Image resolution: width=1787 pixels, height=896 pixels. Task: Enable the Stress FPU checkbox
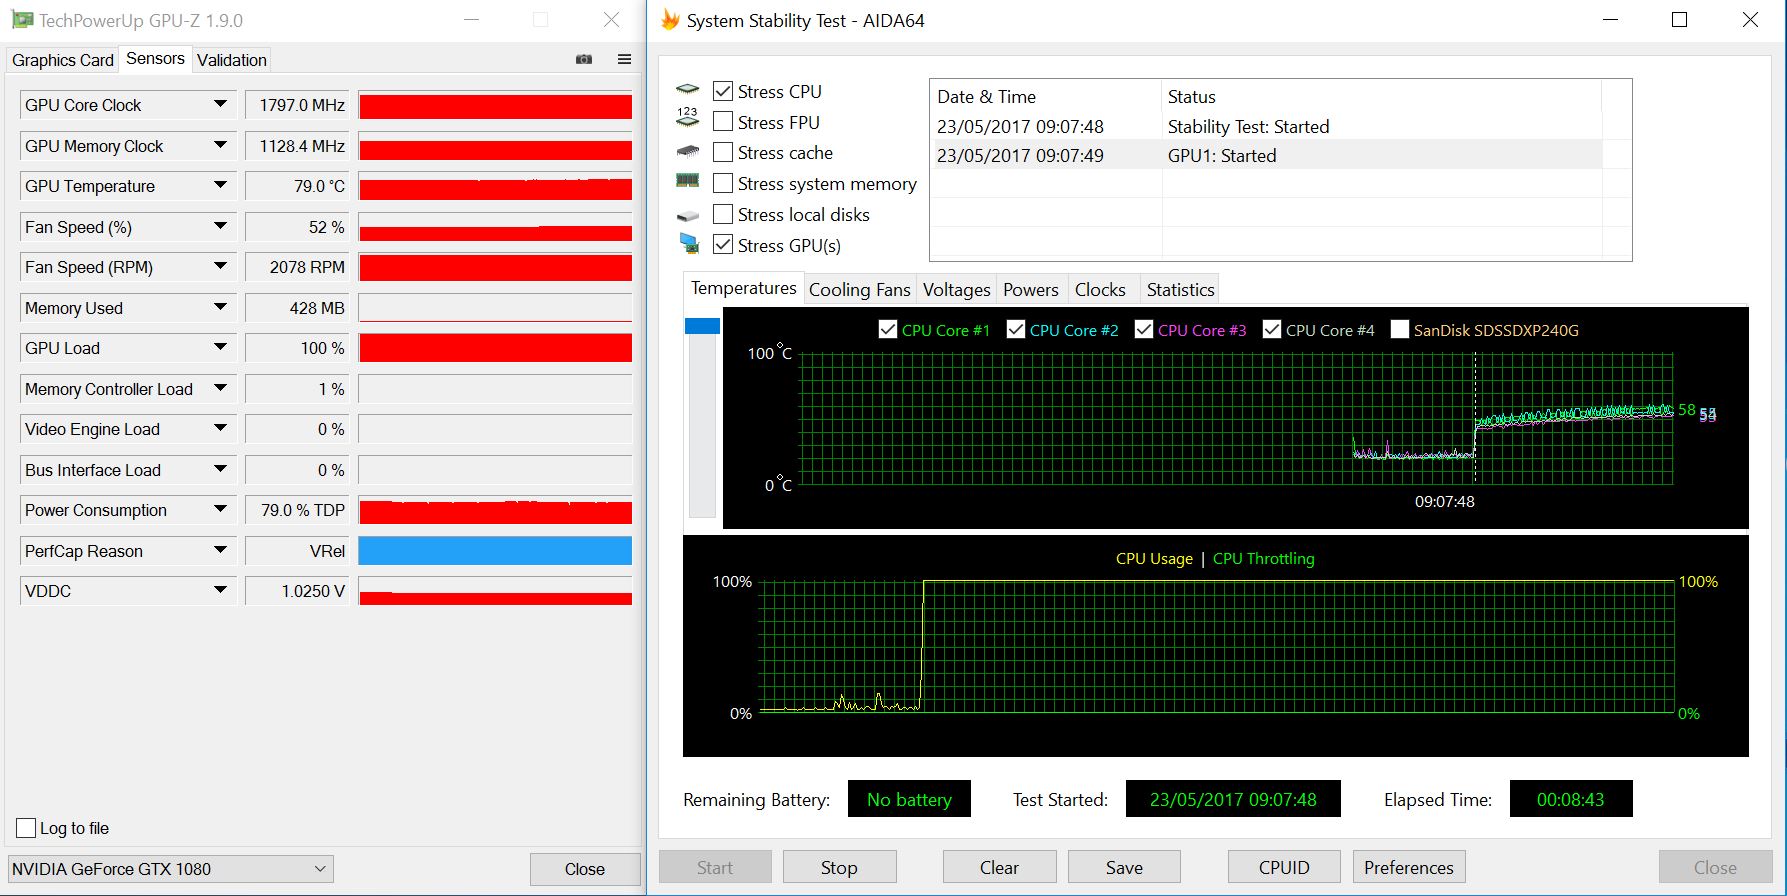pos(723,122)
